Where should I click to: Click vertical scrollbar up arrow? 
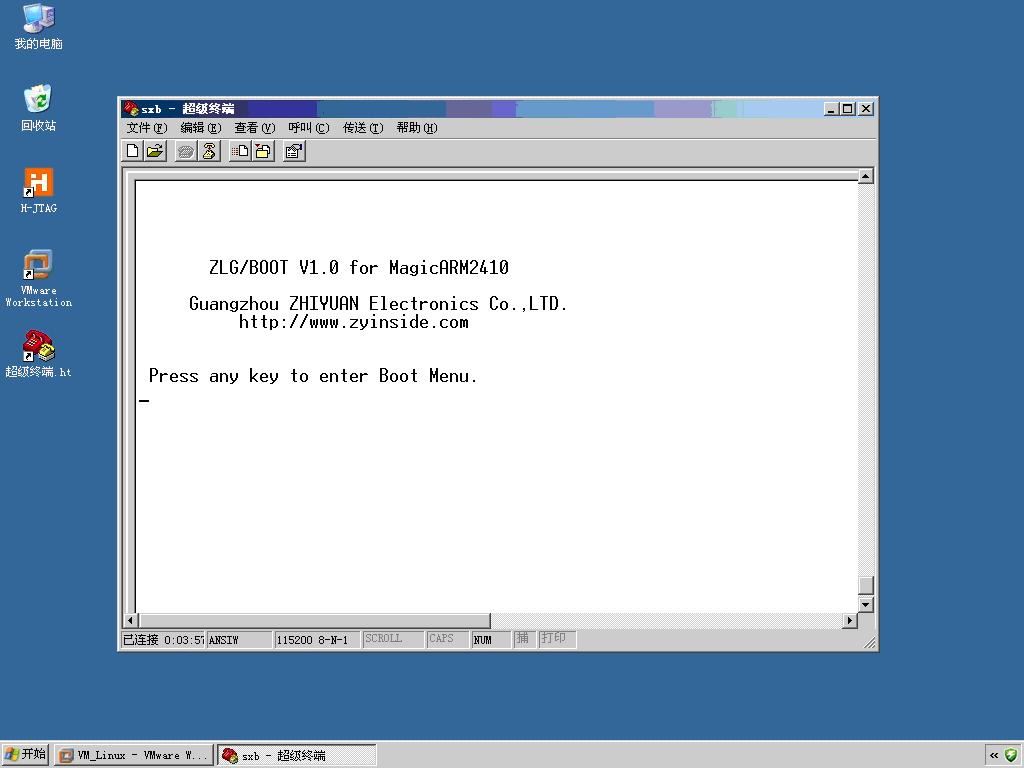click(865, 176)
